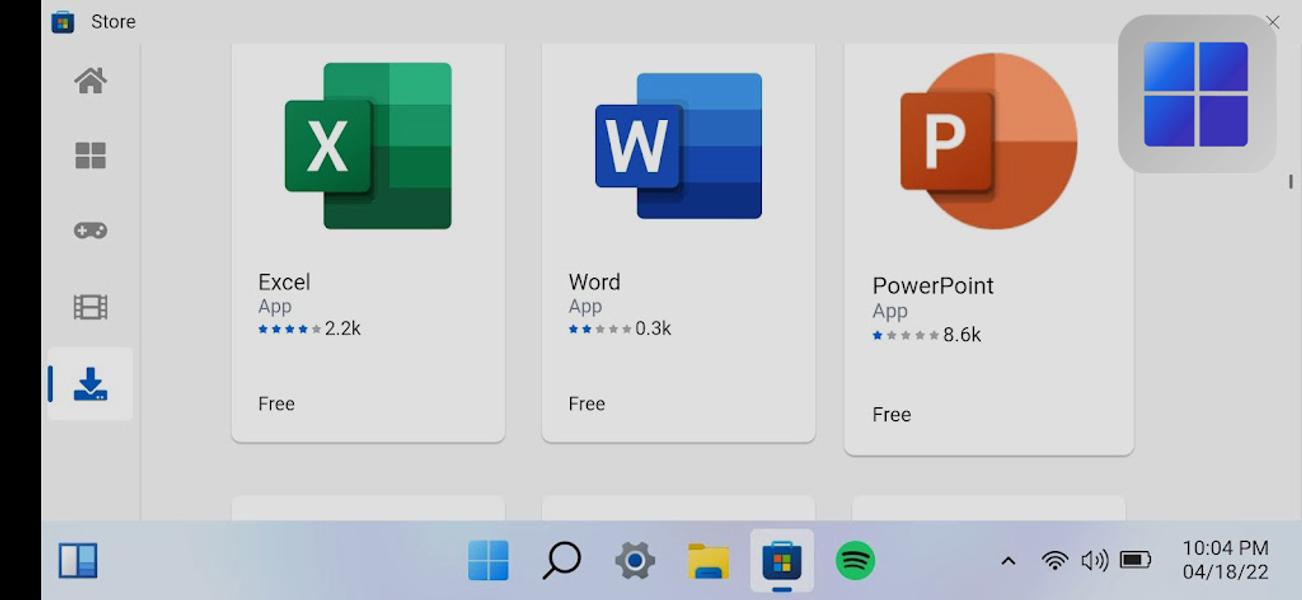The width and height of the screenshot is (1302, 600).
Task: Open the Excel app title text
Action: (284, 282)
